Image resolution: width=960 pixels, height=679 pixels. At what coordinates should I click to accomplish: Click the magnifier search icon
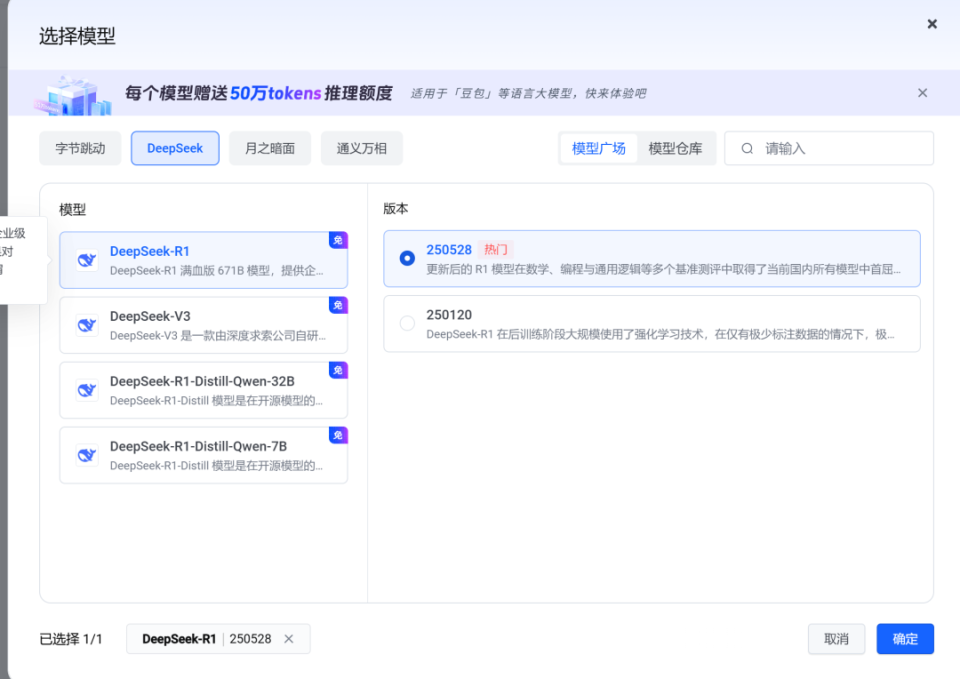[x=747, y=148]
